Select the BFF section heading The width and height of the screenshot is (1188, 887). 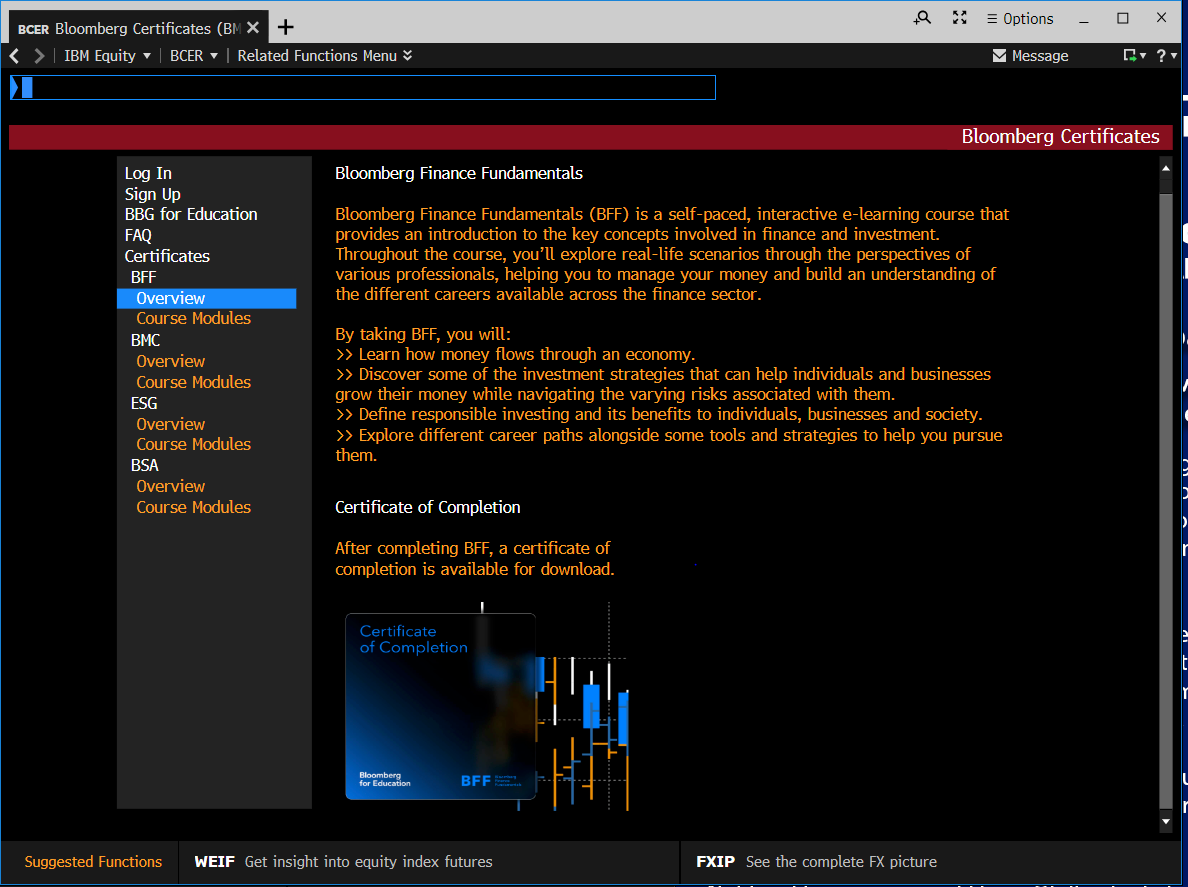tap(143, 277)
